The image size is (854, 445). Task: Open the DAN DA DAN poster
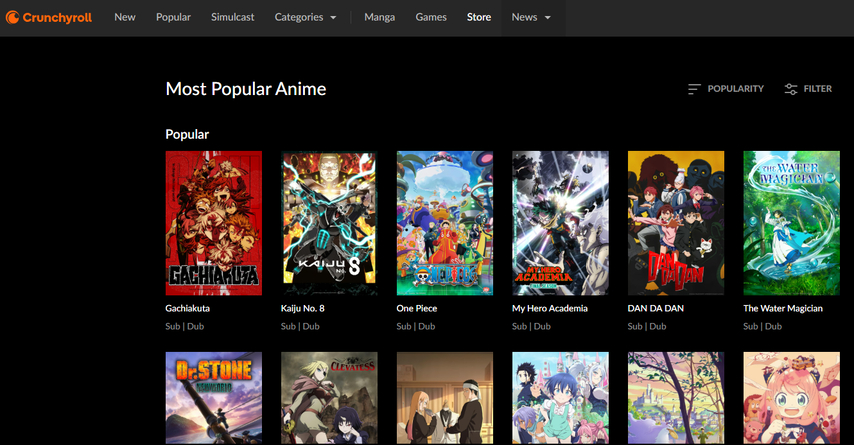676,223
